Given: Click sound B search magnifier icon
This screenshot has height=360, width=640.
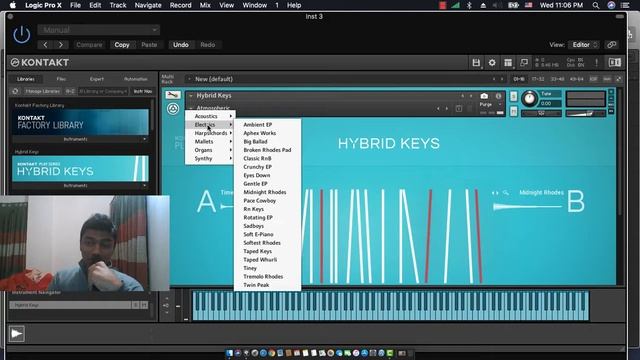Looking at the screenshot, I should 506,193.
